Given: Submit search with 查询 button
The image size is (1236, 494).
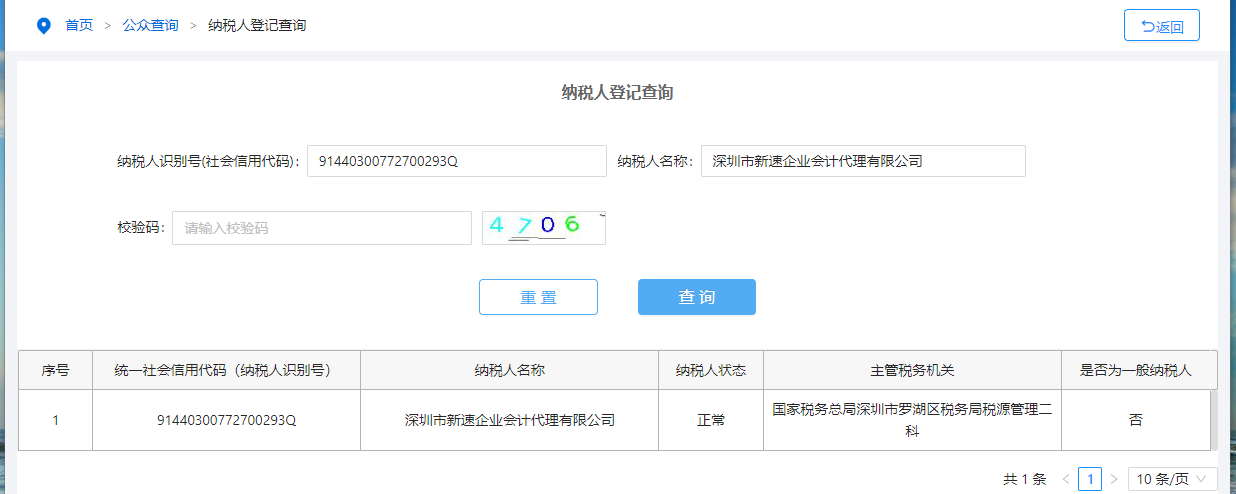Looking at the screenshot, I should [x=696, y=297].
